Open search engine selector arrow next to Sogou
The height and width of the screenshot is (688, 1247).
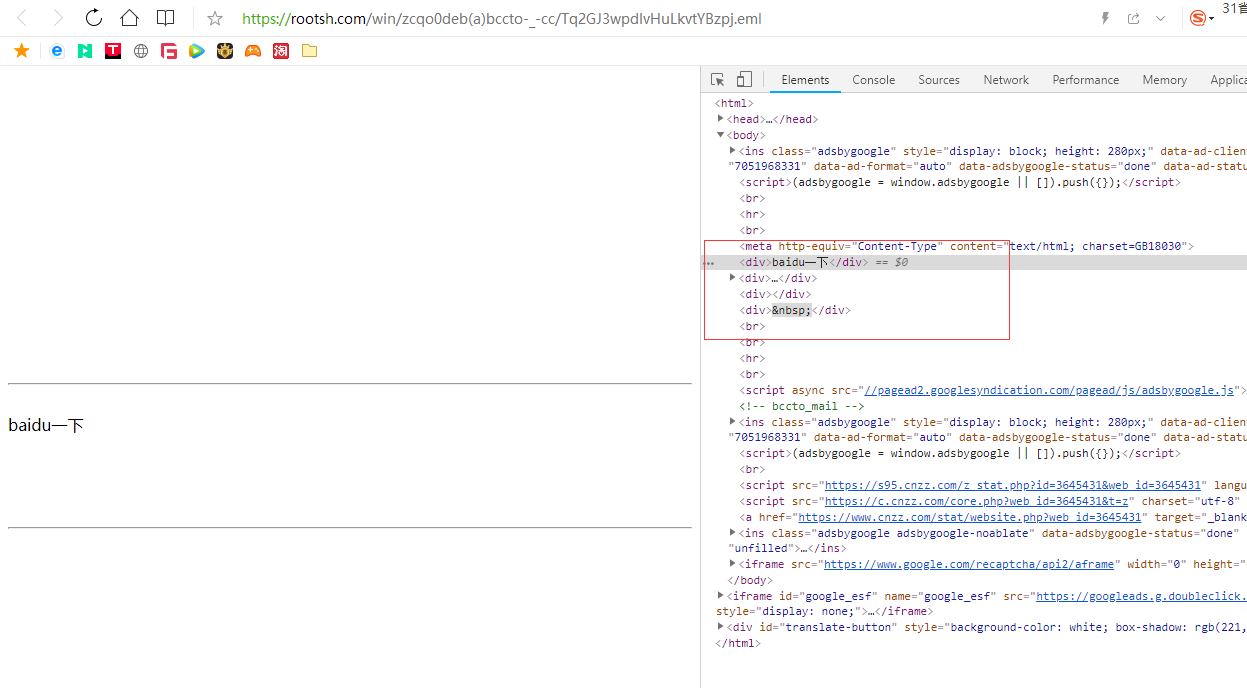point(1212,19)
